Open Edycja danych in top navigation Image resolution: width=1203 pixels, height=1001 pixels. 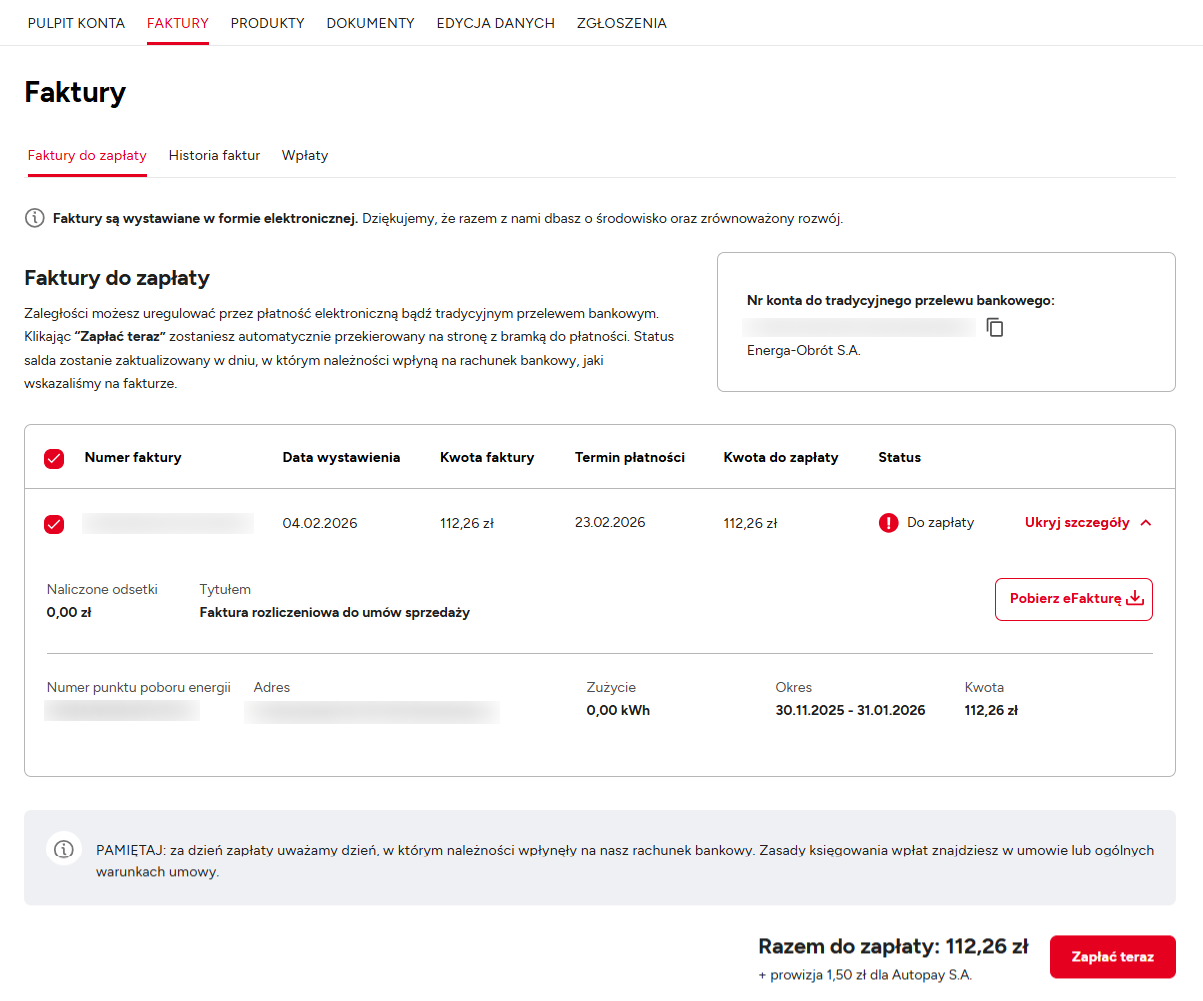click(495, 23)
